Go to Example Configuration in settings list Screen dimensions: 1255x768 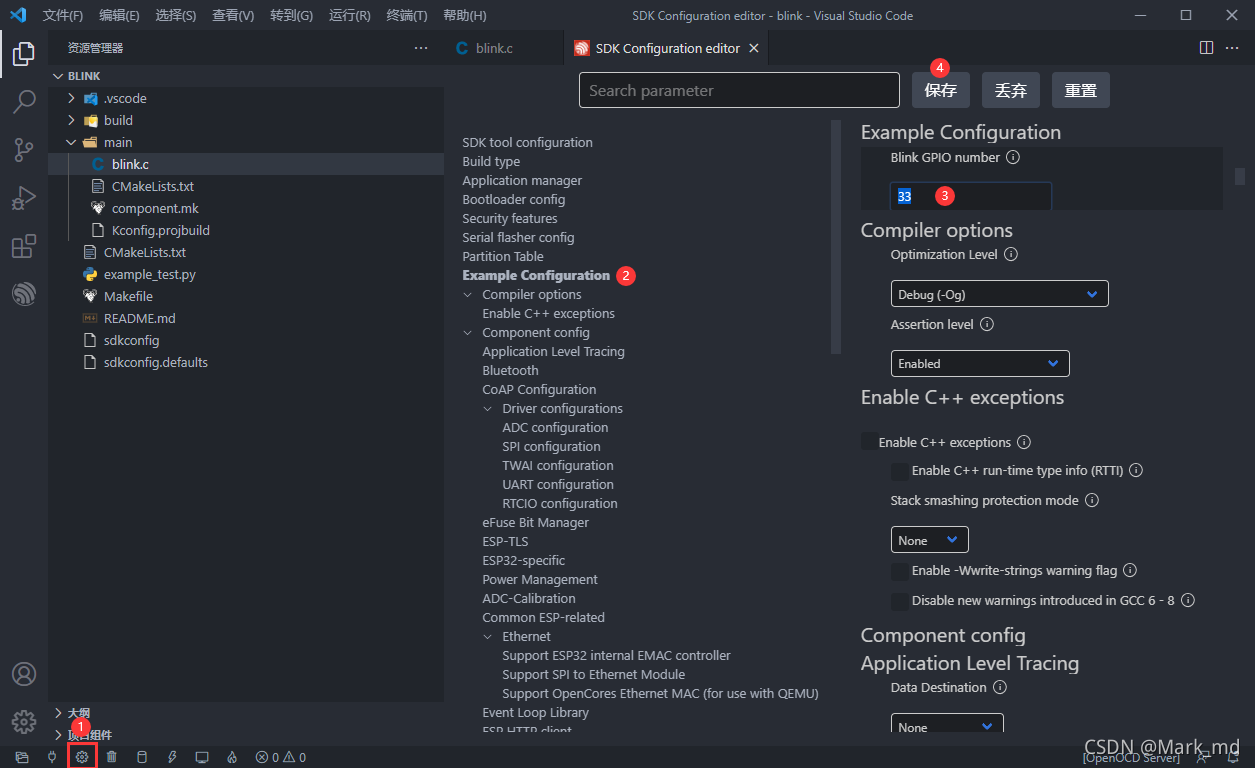tap(536, 275)
